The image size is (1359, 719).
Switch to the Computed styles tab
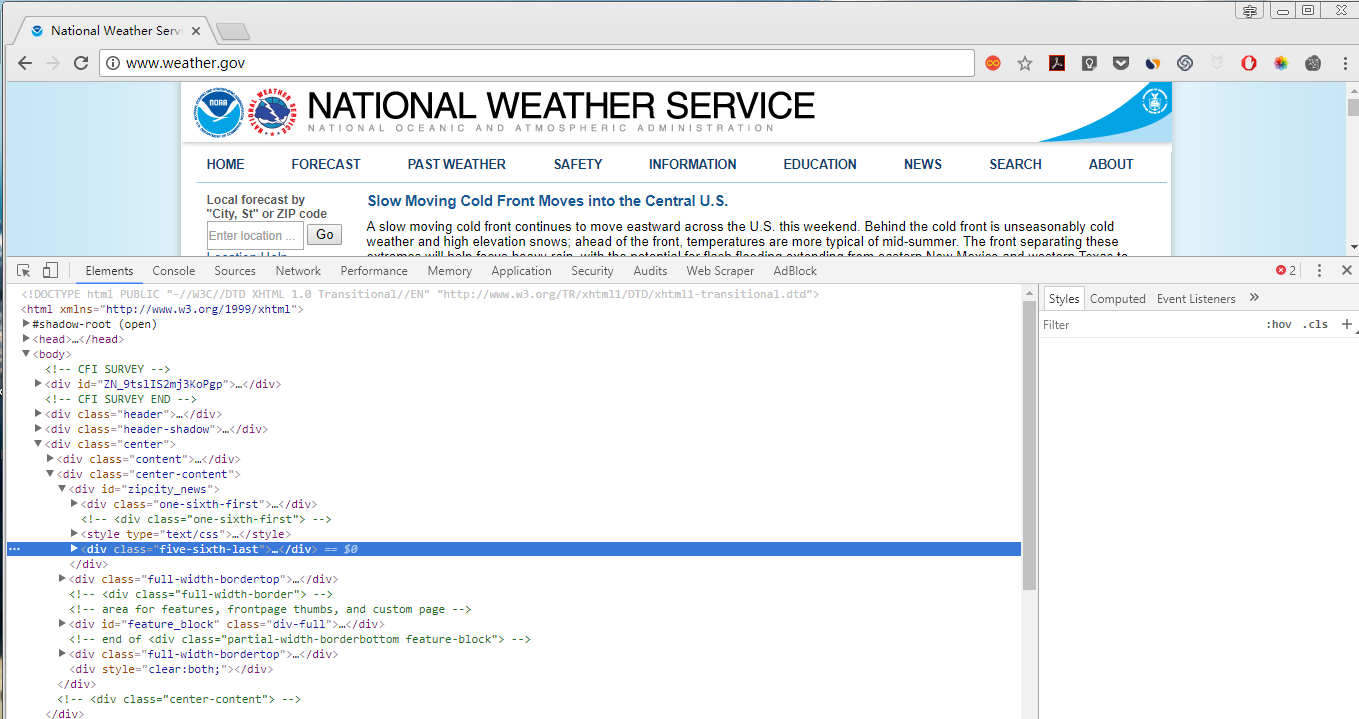tap(1118, 299)
